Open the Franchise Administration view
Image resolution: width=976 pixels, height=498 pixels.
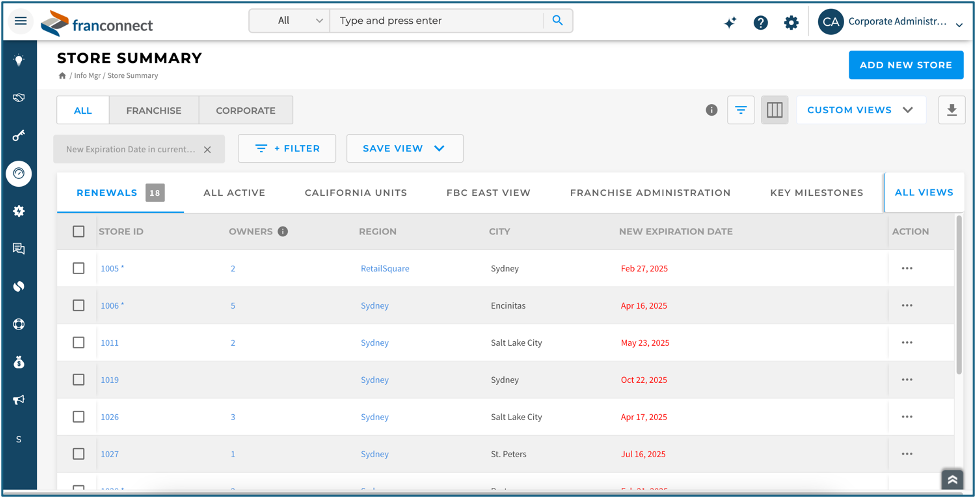650,193
